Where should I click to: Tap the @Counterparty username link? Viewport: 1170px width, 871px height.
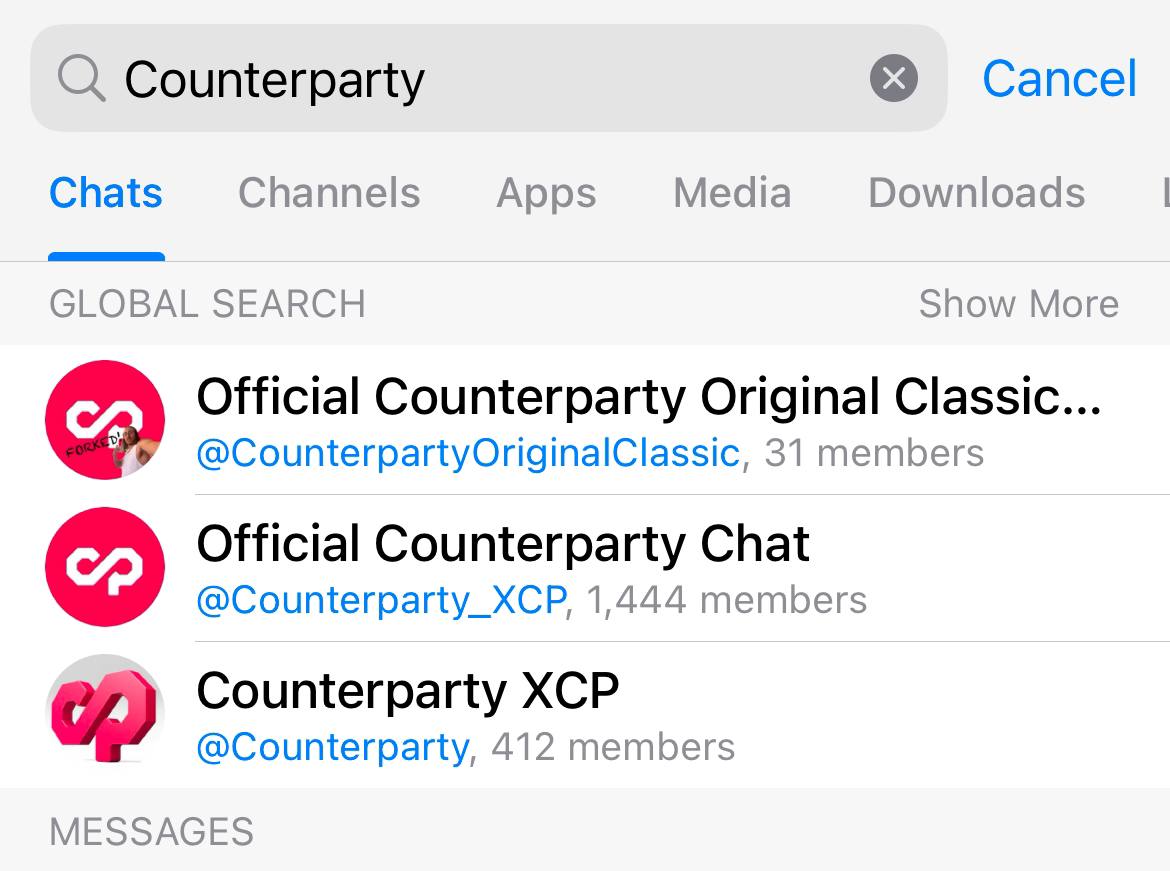tap(333, 747)
